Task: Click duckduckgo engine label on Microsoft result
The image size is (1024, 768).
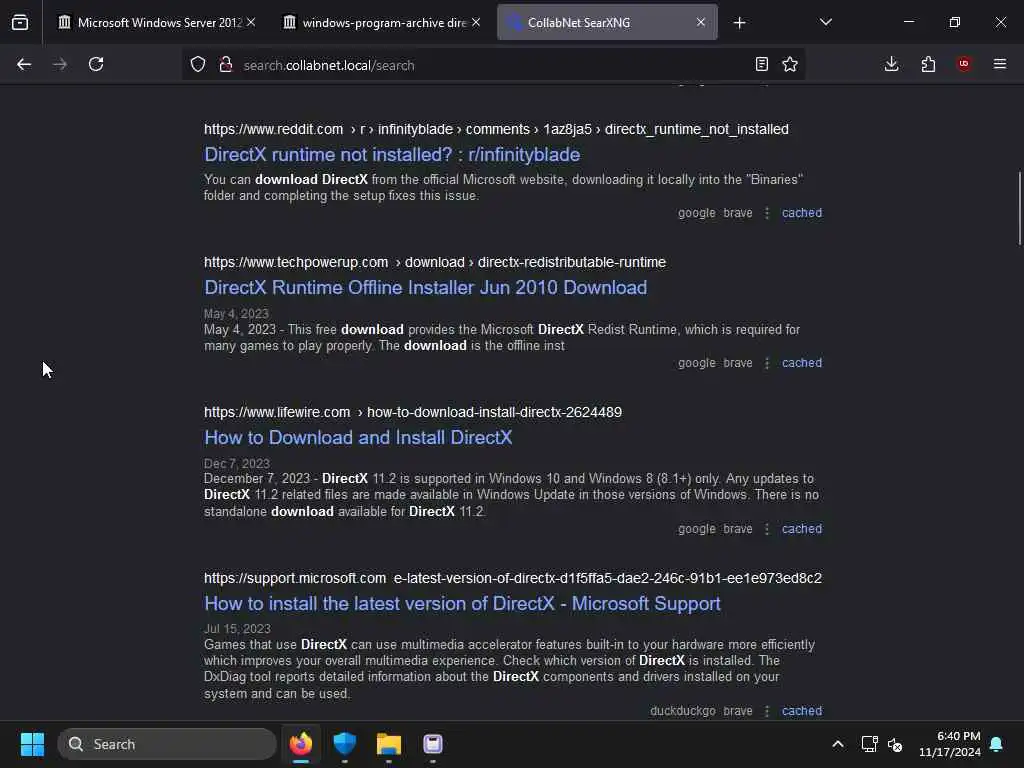Action: (682, 711)
